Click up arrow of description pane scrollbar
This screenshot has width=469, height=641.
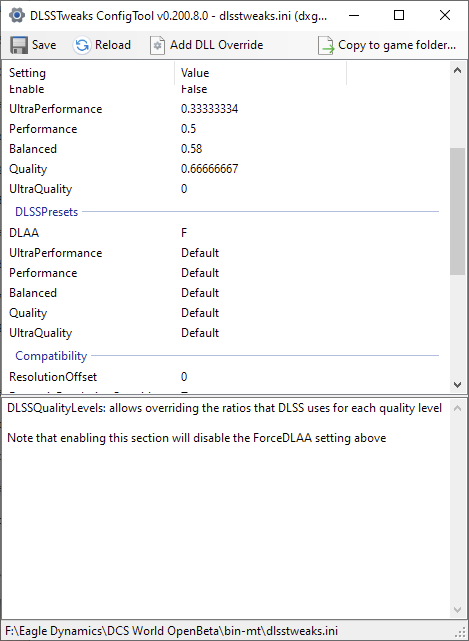coord(458,408)
